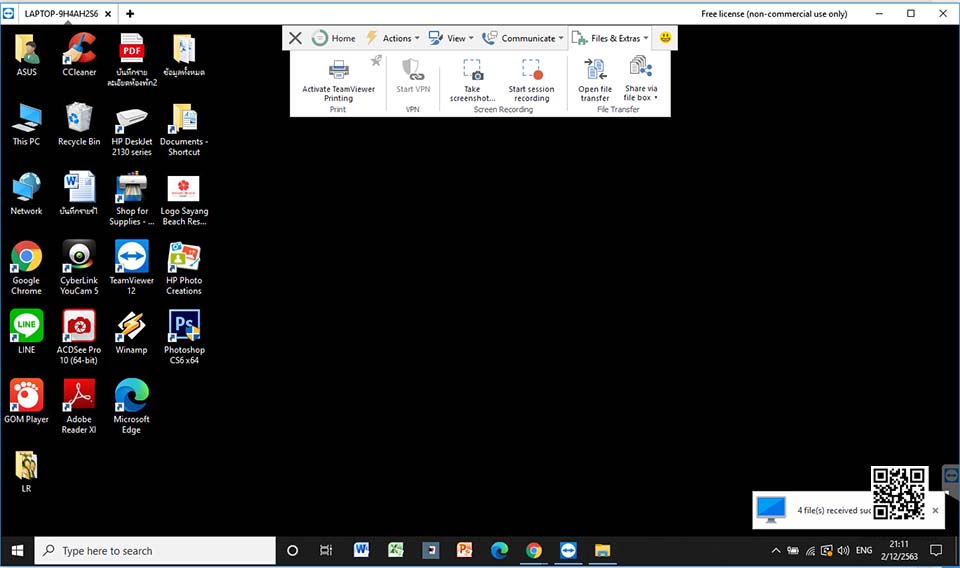
Task: Show hidden system tray icons
Action: 776,551
